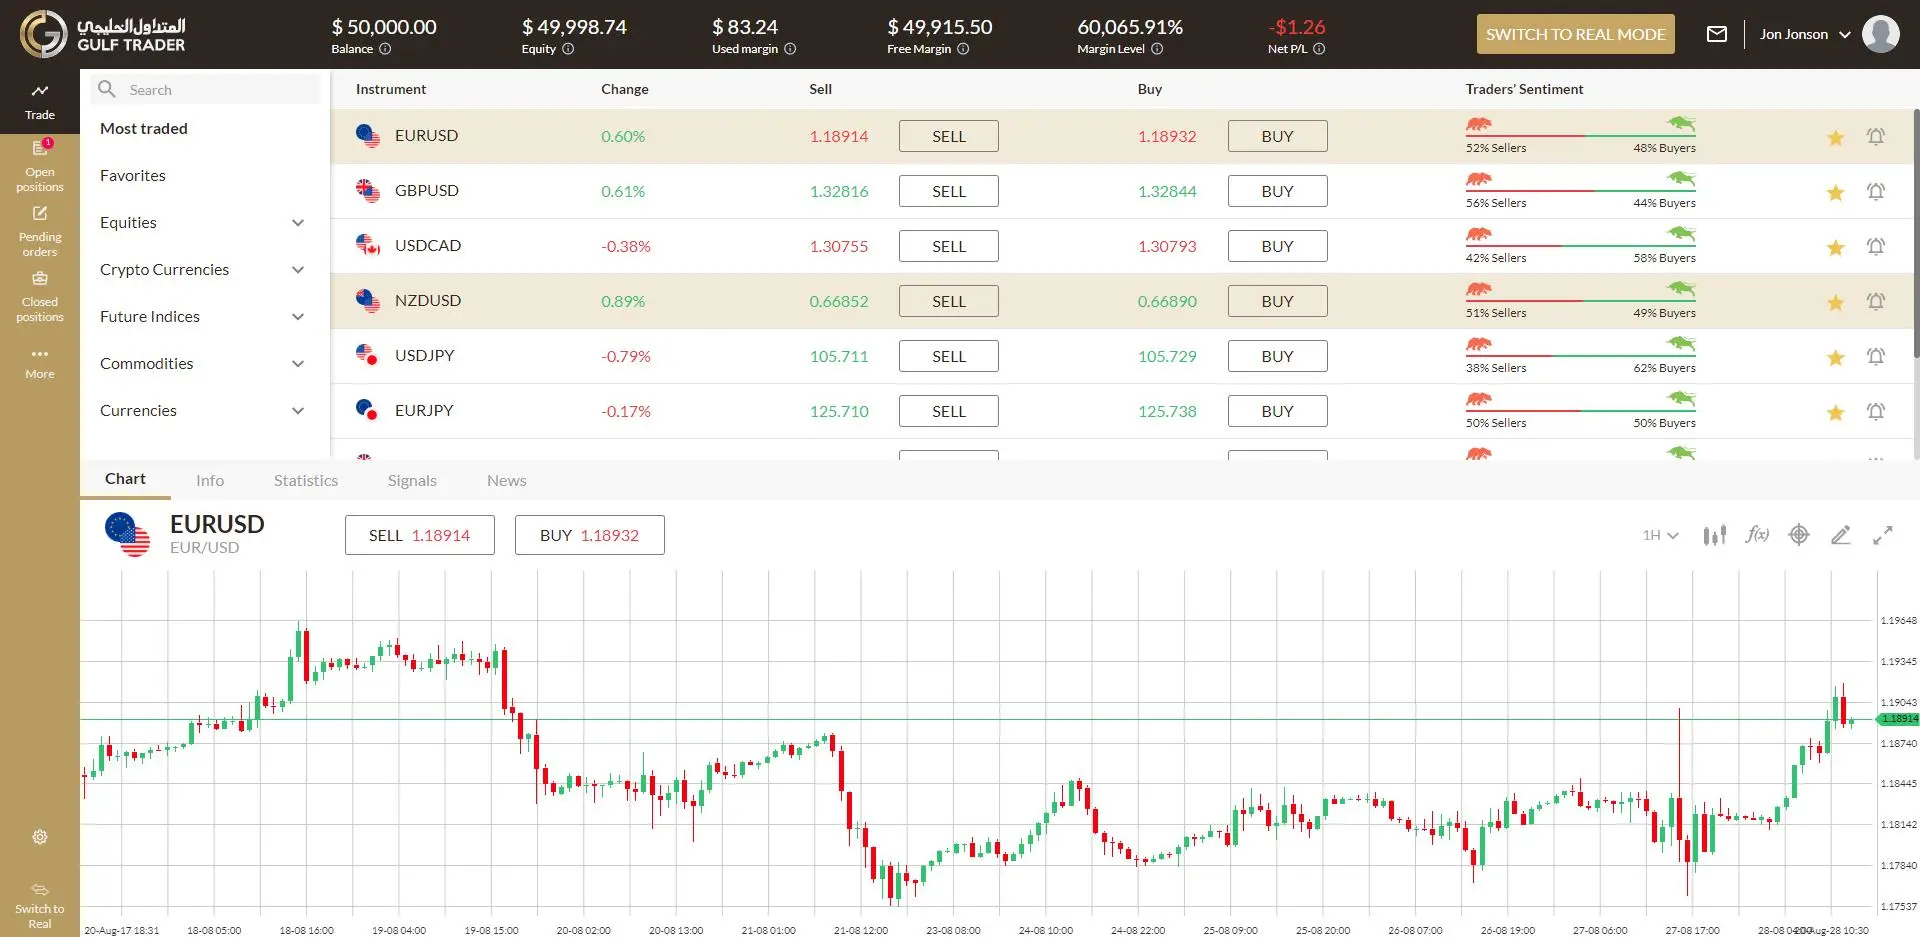The width and height of the screenshot is (1920, 937).
Task: Show Net P/L info icon
Action: coord(1319,49)
